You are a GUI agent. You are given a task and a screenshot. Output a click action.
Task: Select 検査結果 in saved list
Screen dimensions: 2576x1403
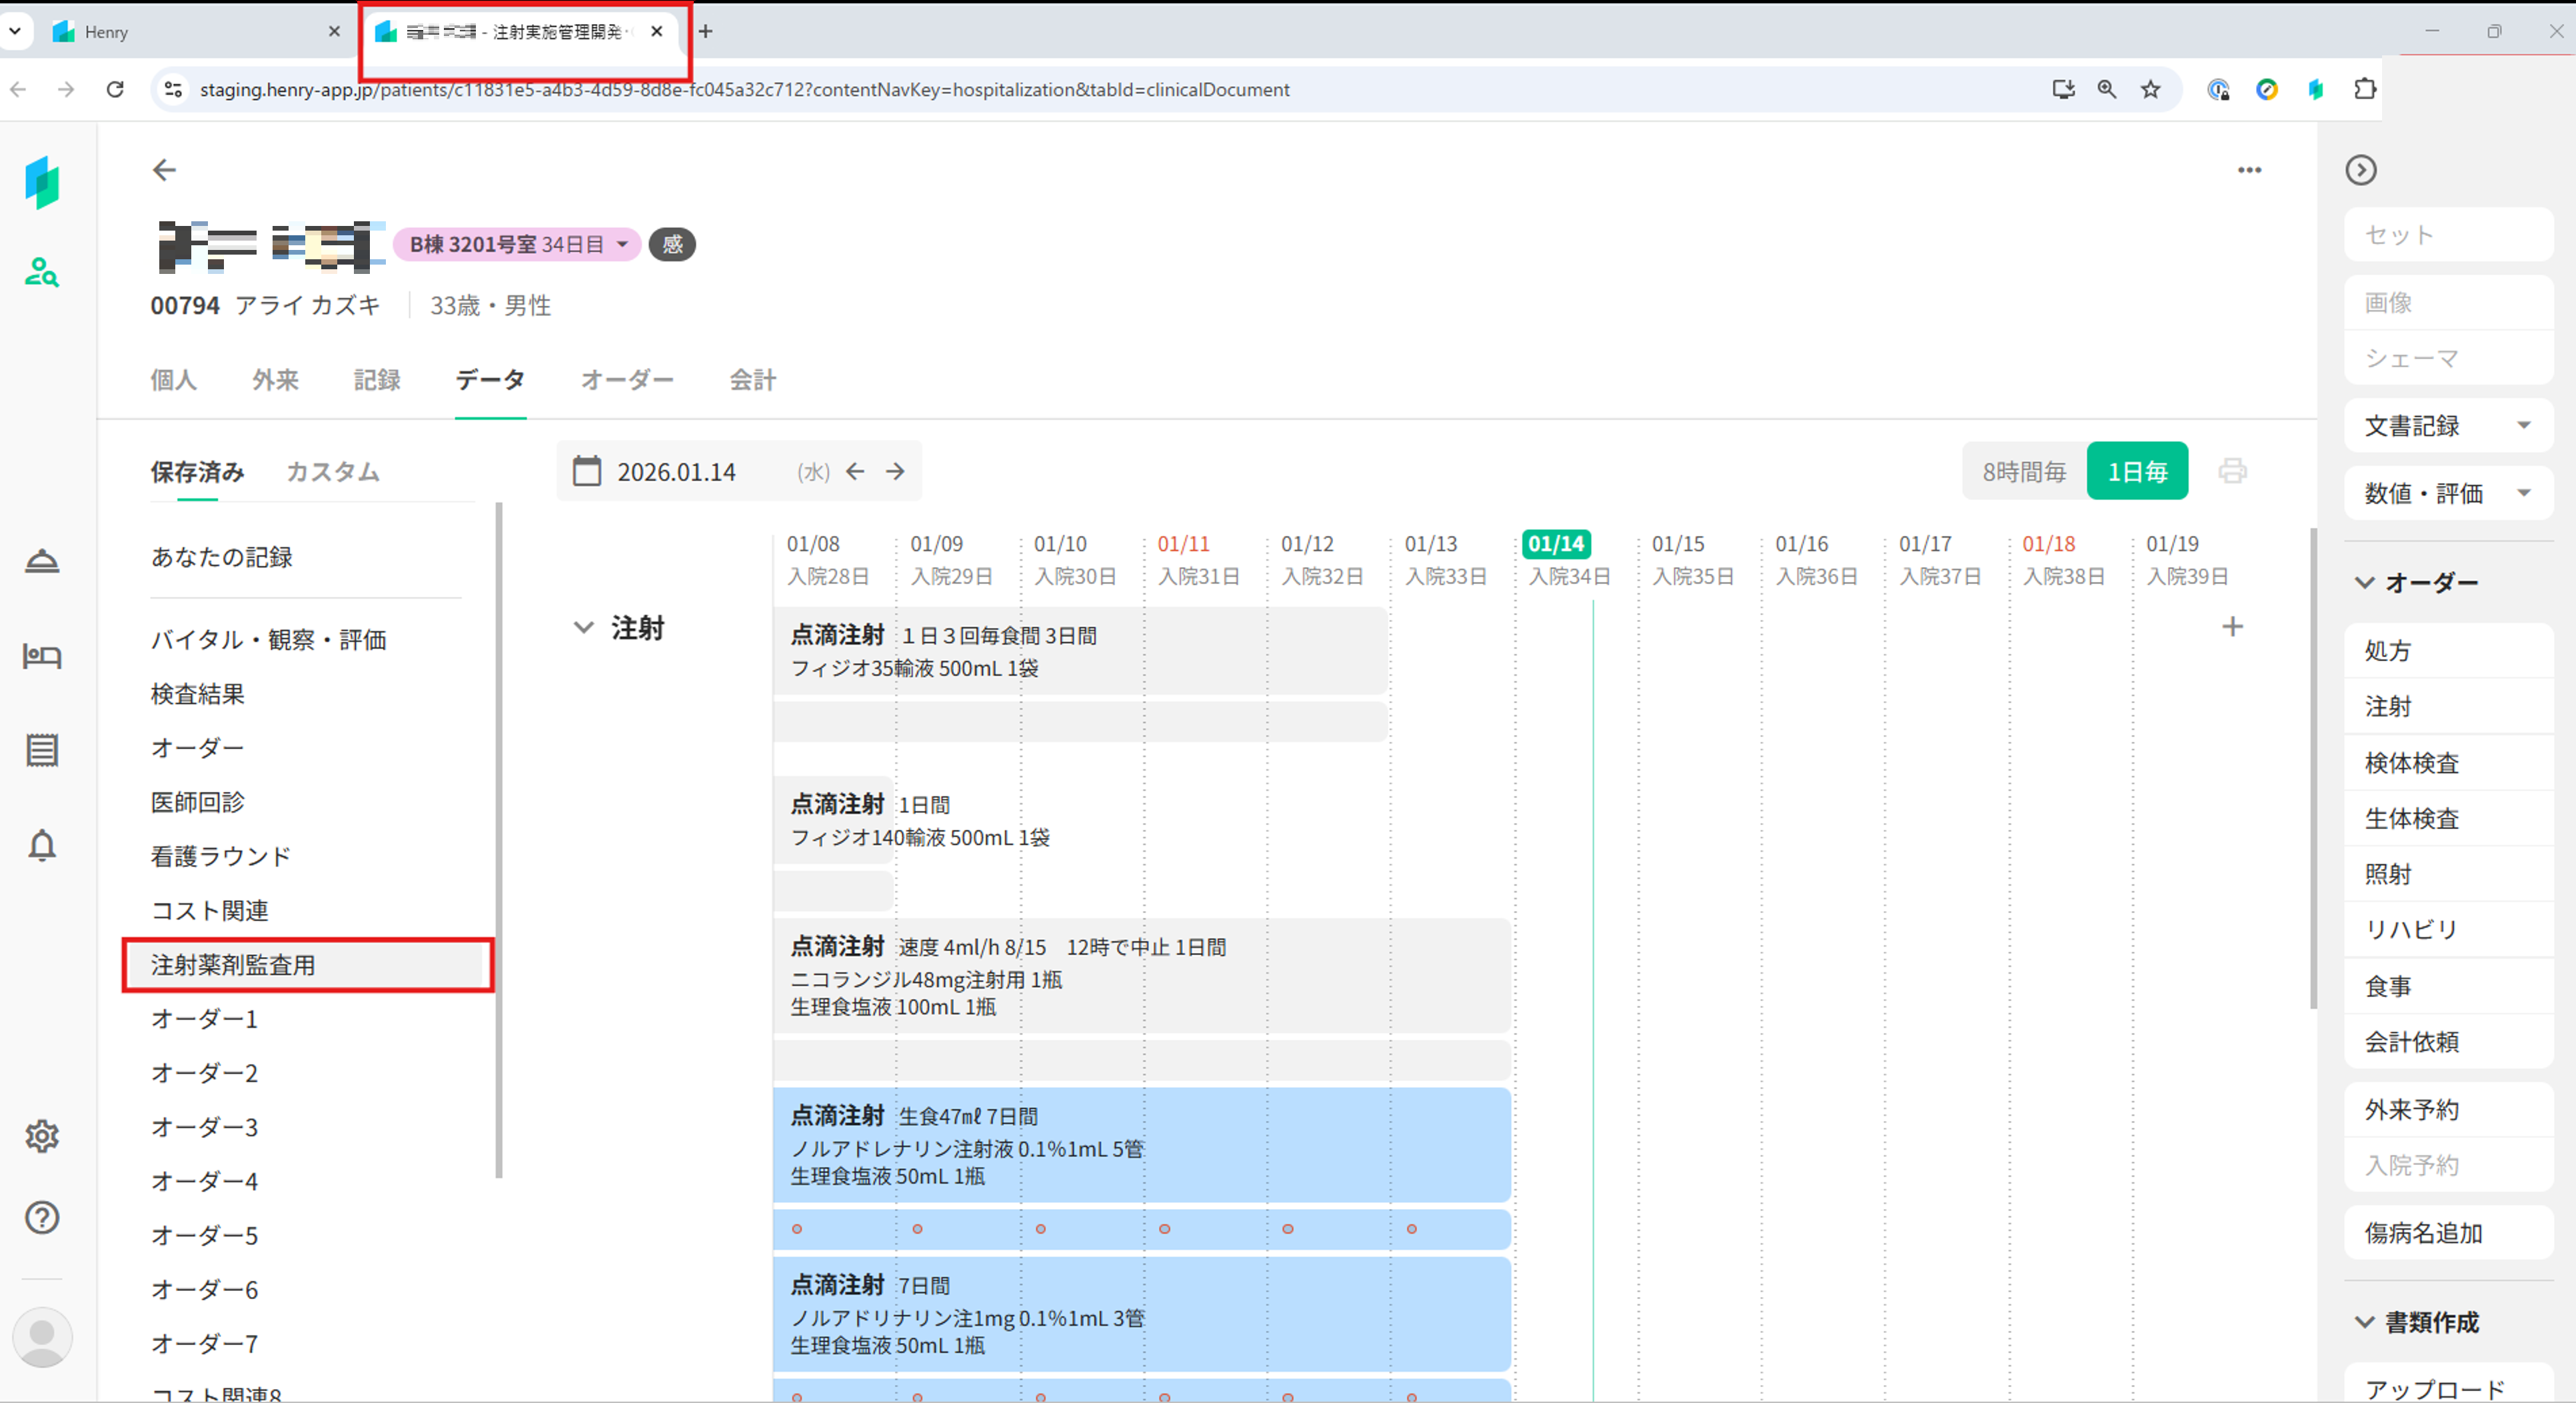tap(198, 694)
